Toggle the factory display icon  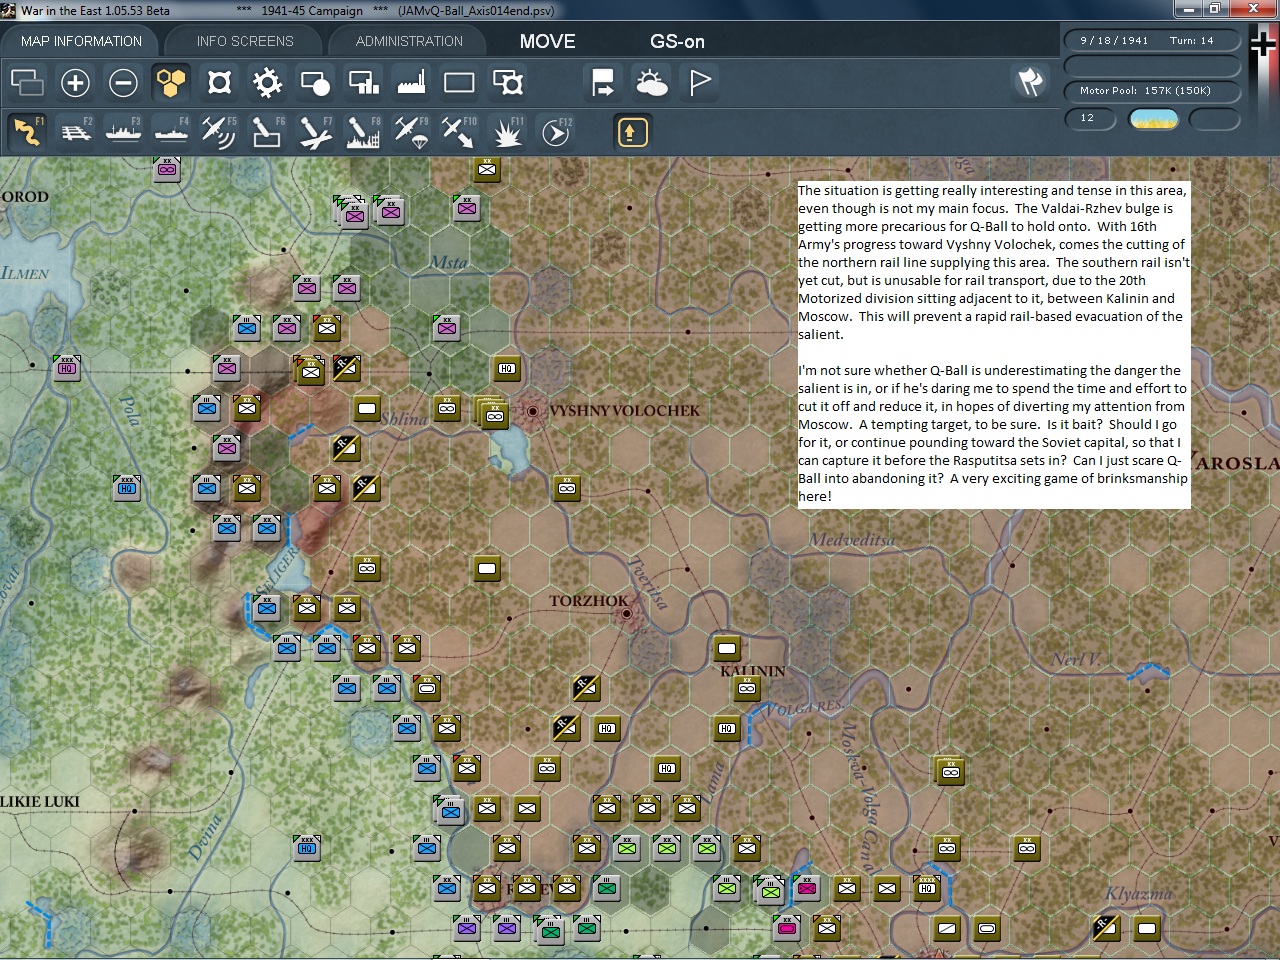point(411,82)
